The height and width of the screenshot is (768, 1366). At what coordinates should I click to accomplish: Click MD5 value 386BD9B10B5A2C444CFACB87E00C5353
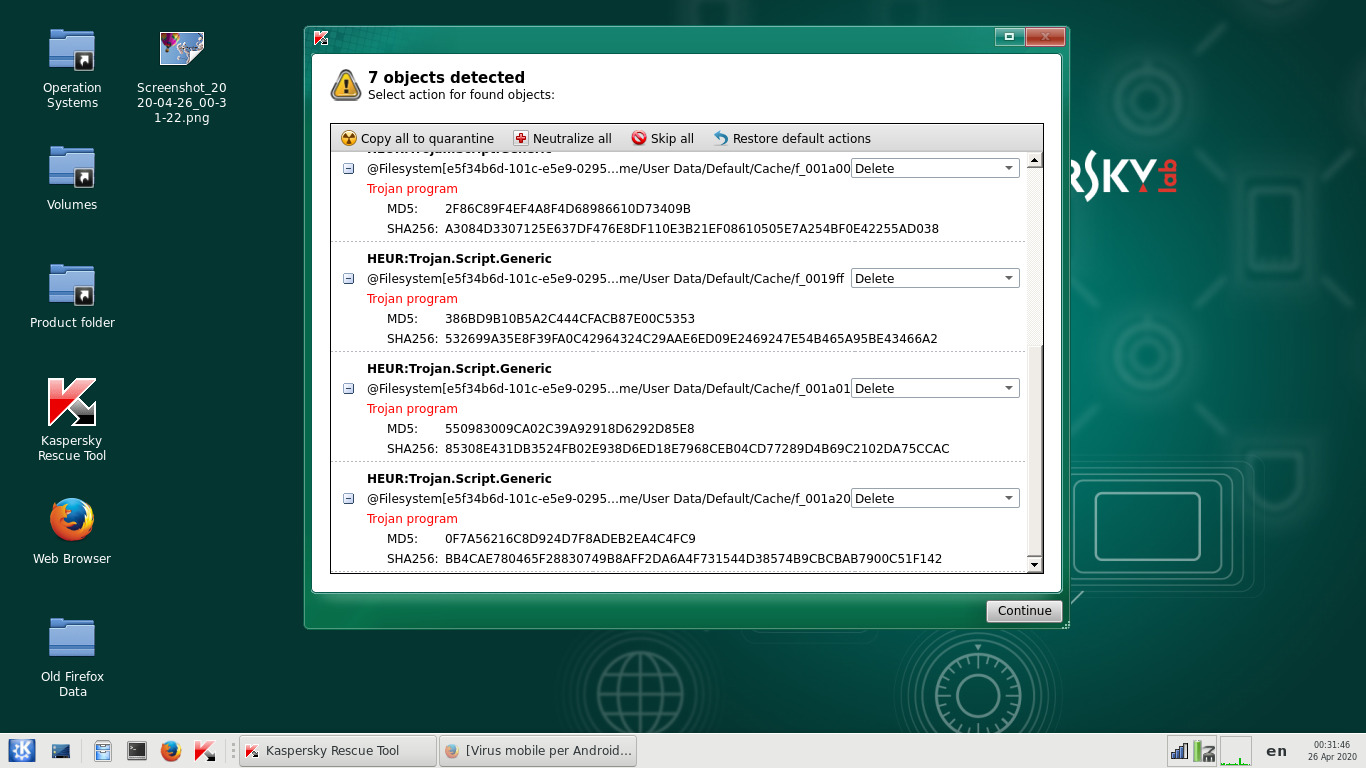coord(569,319)
